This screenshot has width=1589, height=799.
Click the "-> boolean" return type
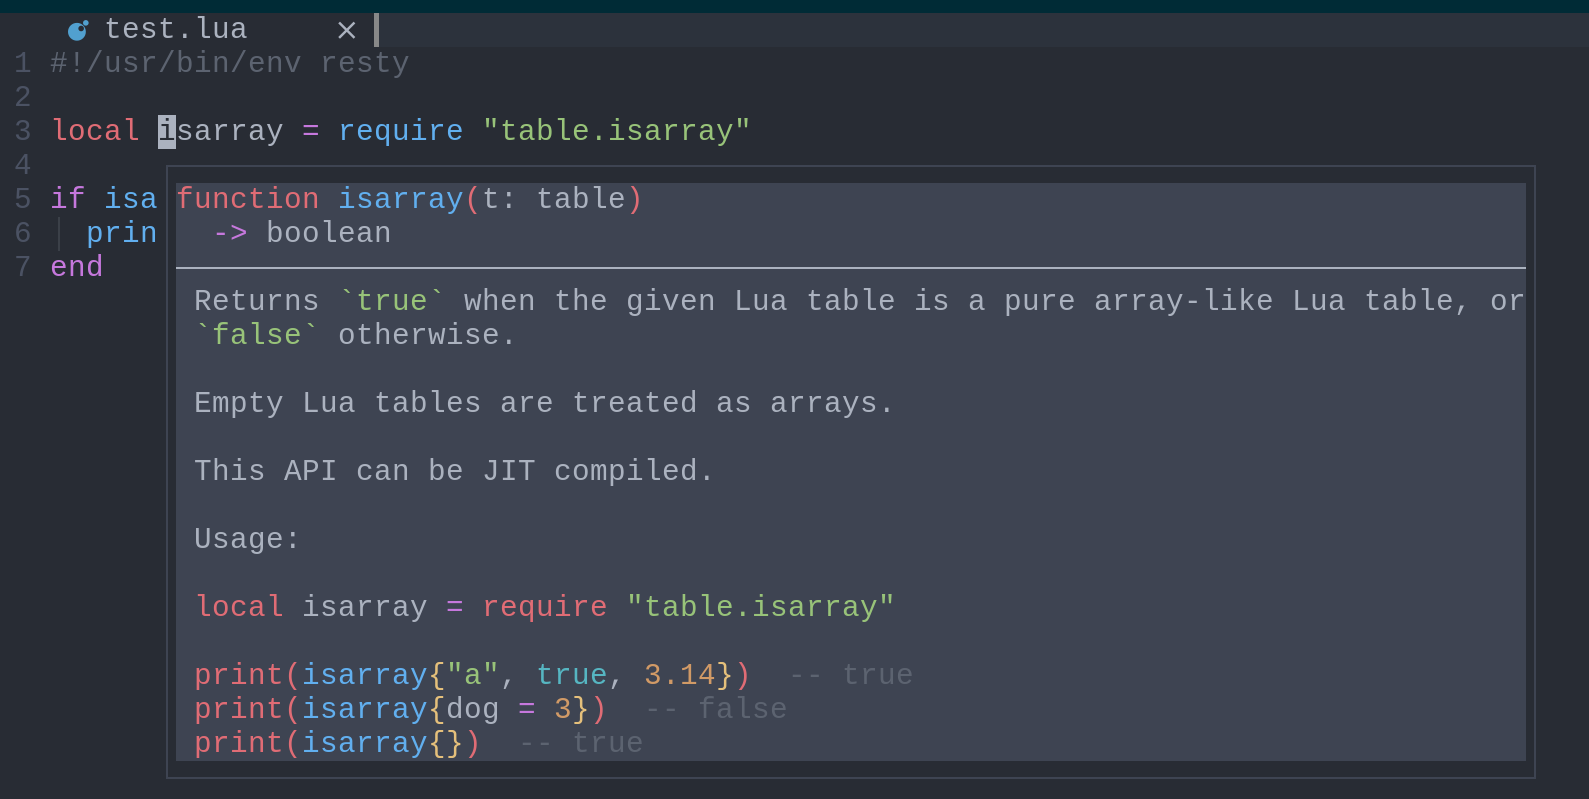pyautogui.click(x=302, y=233)
